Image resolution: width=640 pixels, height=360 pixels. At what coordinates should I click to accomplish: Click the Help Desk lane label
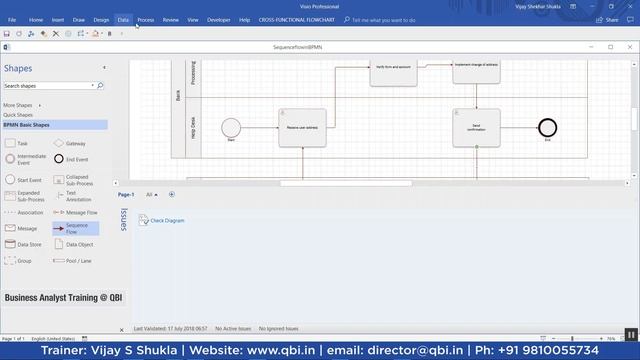[193, 128]
